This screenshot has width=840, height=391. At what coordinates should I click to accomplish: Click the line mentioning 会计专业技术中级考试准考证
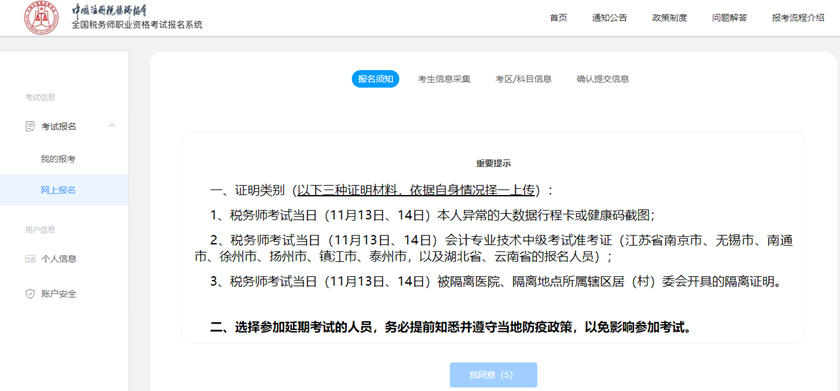pyautogui.click(x=493, y=249)
